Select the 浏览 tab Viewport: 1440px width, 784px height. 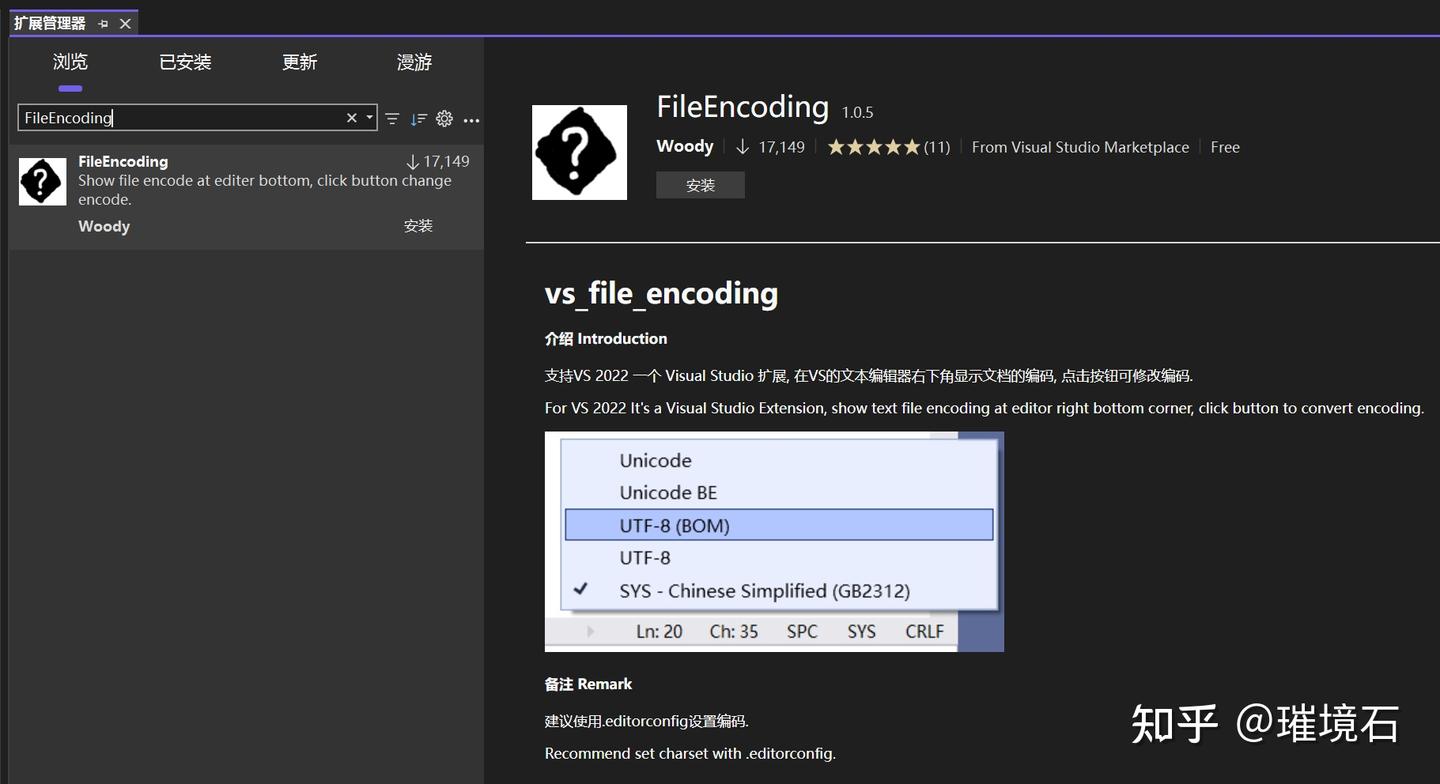(69, 62)
